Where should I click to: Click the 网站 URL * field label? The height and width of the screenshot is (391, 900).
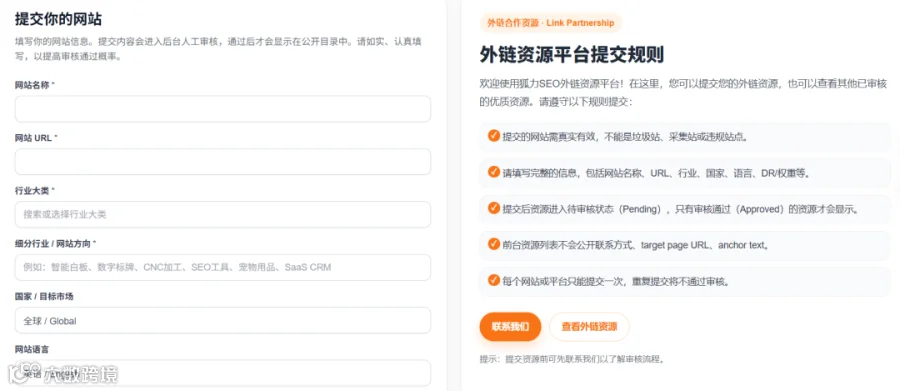pyautogui.click(x=36, y=138)
